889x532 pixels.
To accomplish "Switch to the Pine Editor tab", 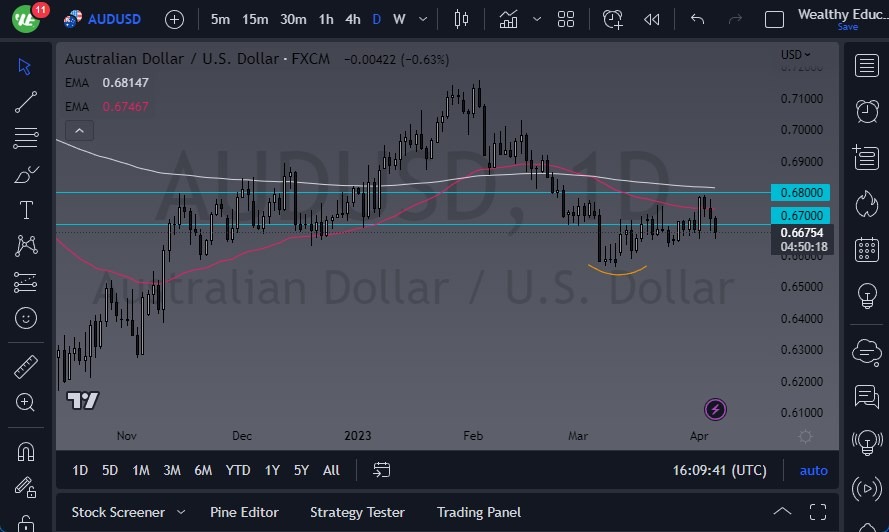I will 245,512.
